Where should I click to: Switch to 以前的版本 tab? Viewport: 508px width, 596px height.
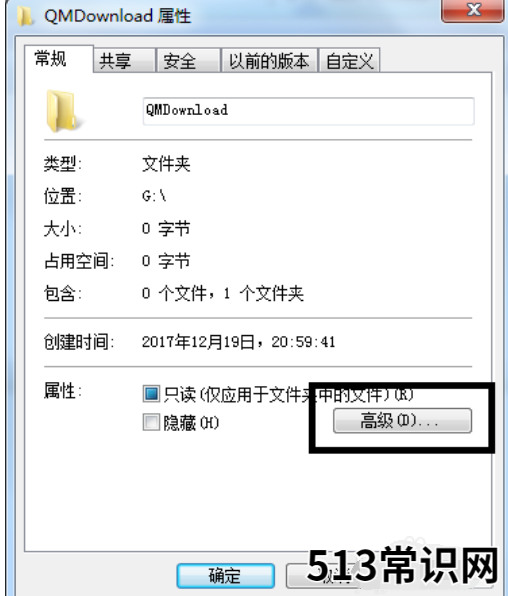(x=269, y=60)
